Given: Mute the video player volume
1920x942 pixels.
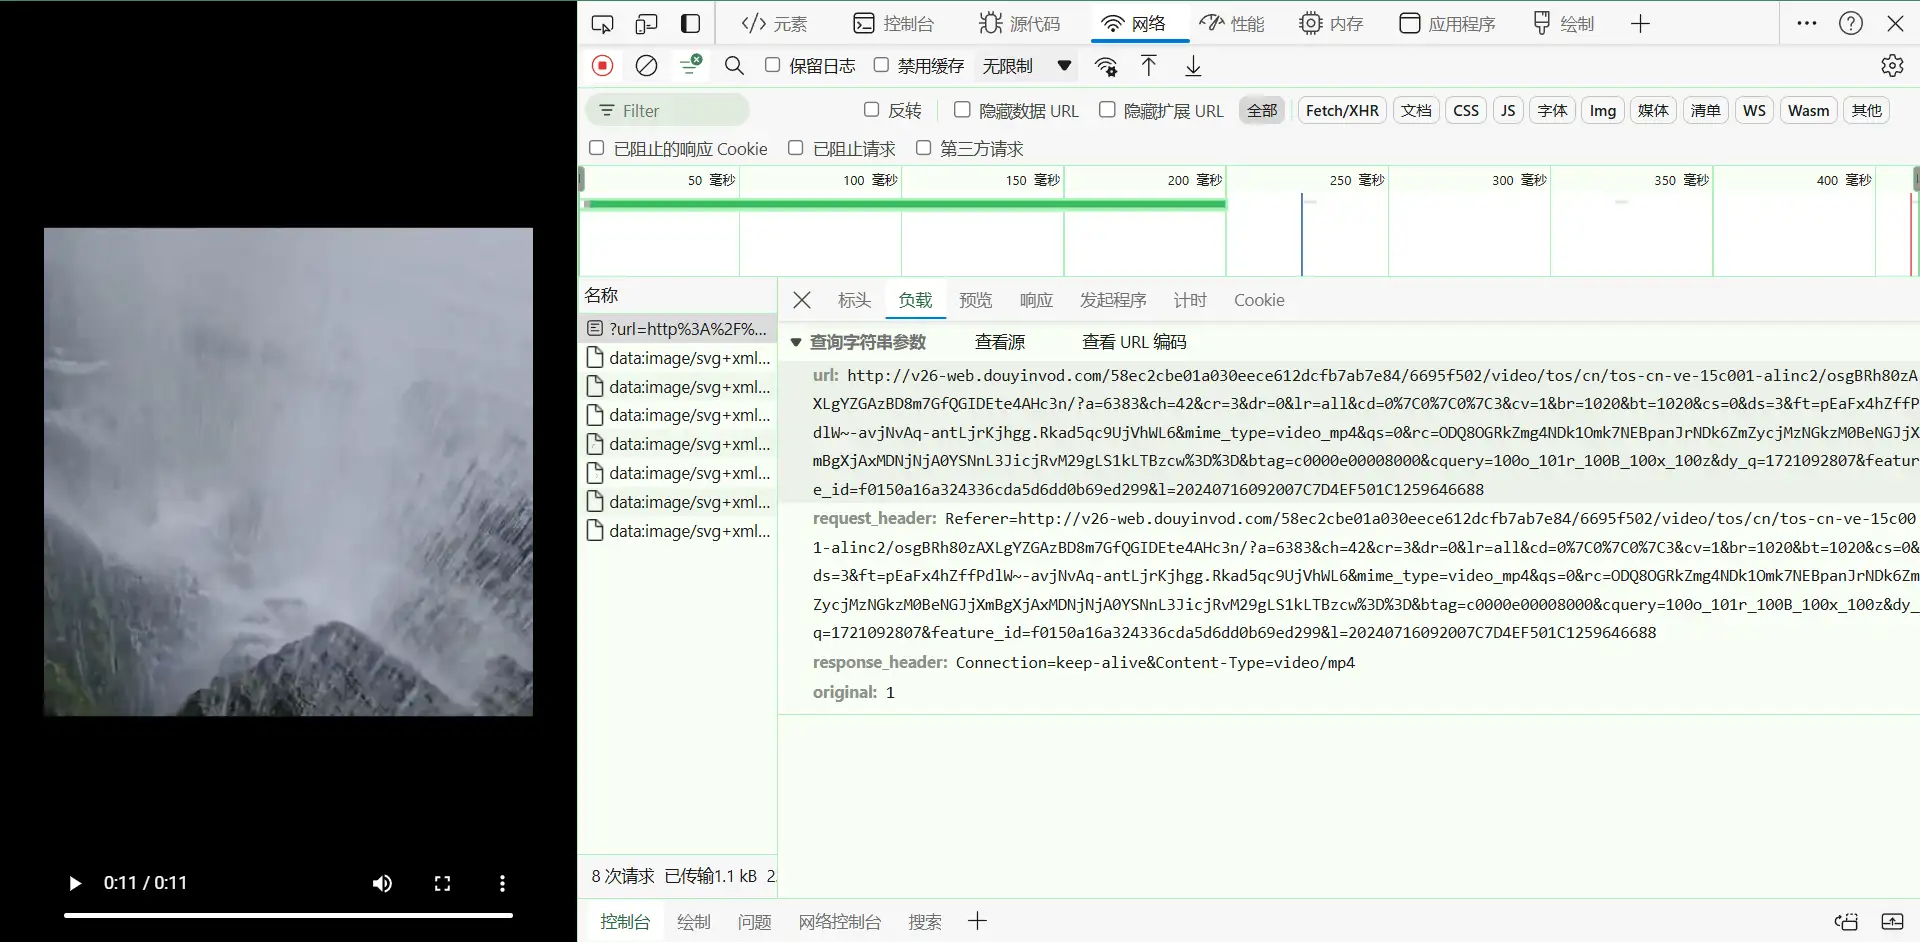Looking at the screenshot, I should coord(382,883).
